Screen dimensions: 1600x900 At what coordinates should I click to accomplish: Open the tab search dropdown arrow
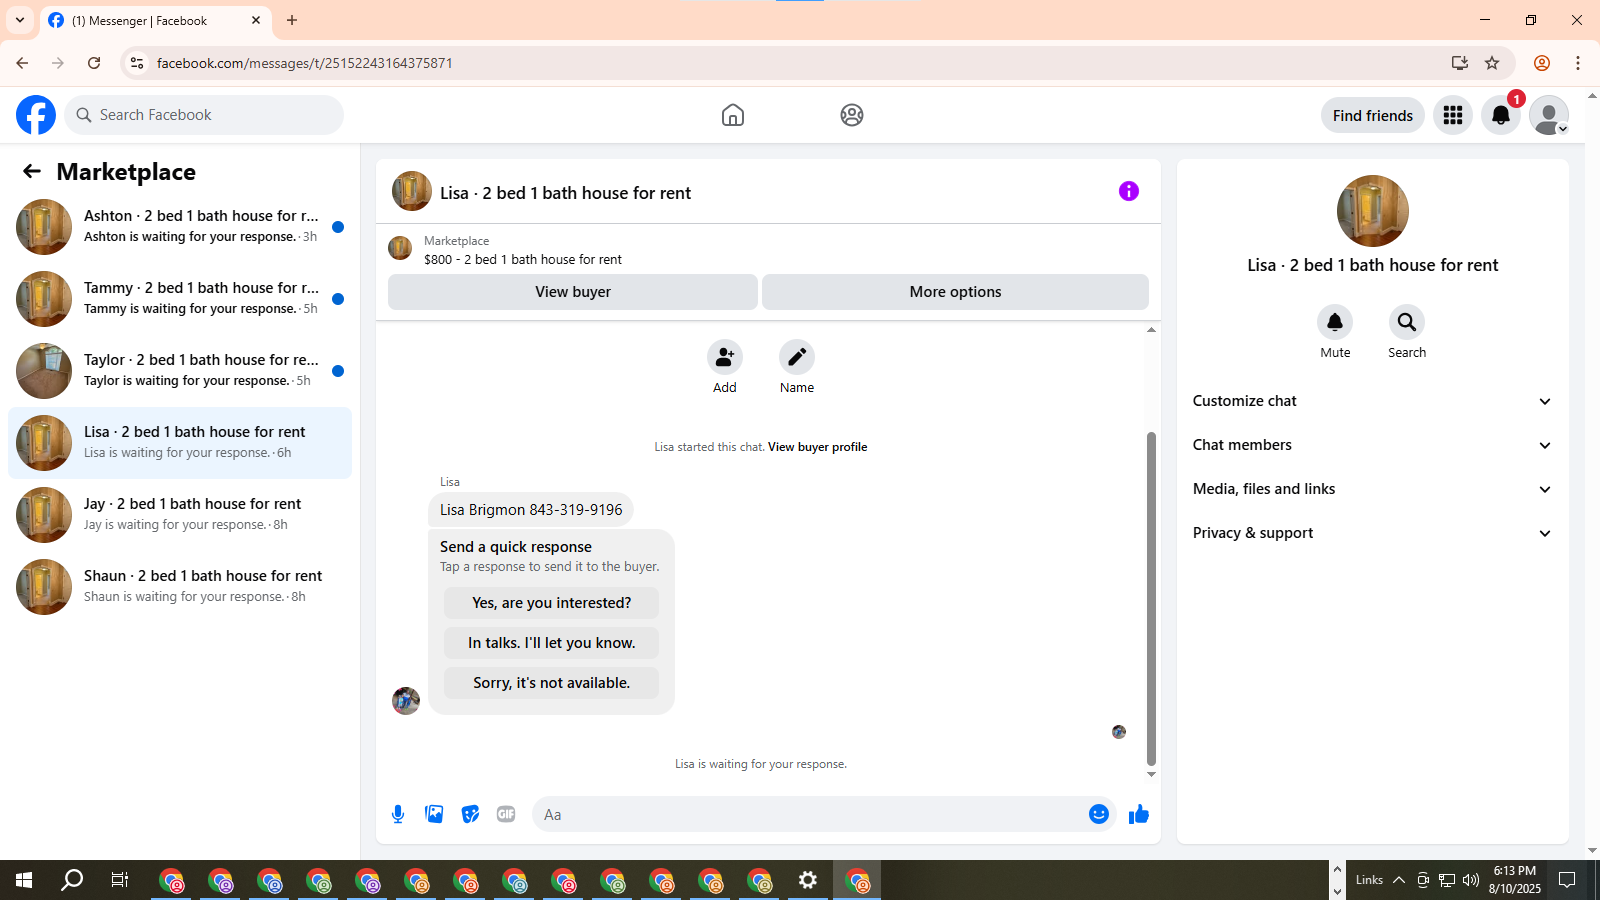(20, 20)
